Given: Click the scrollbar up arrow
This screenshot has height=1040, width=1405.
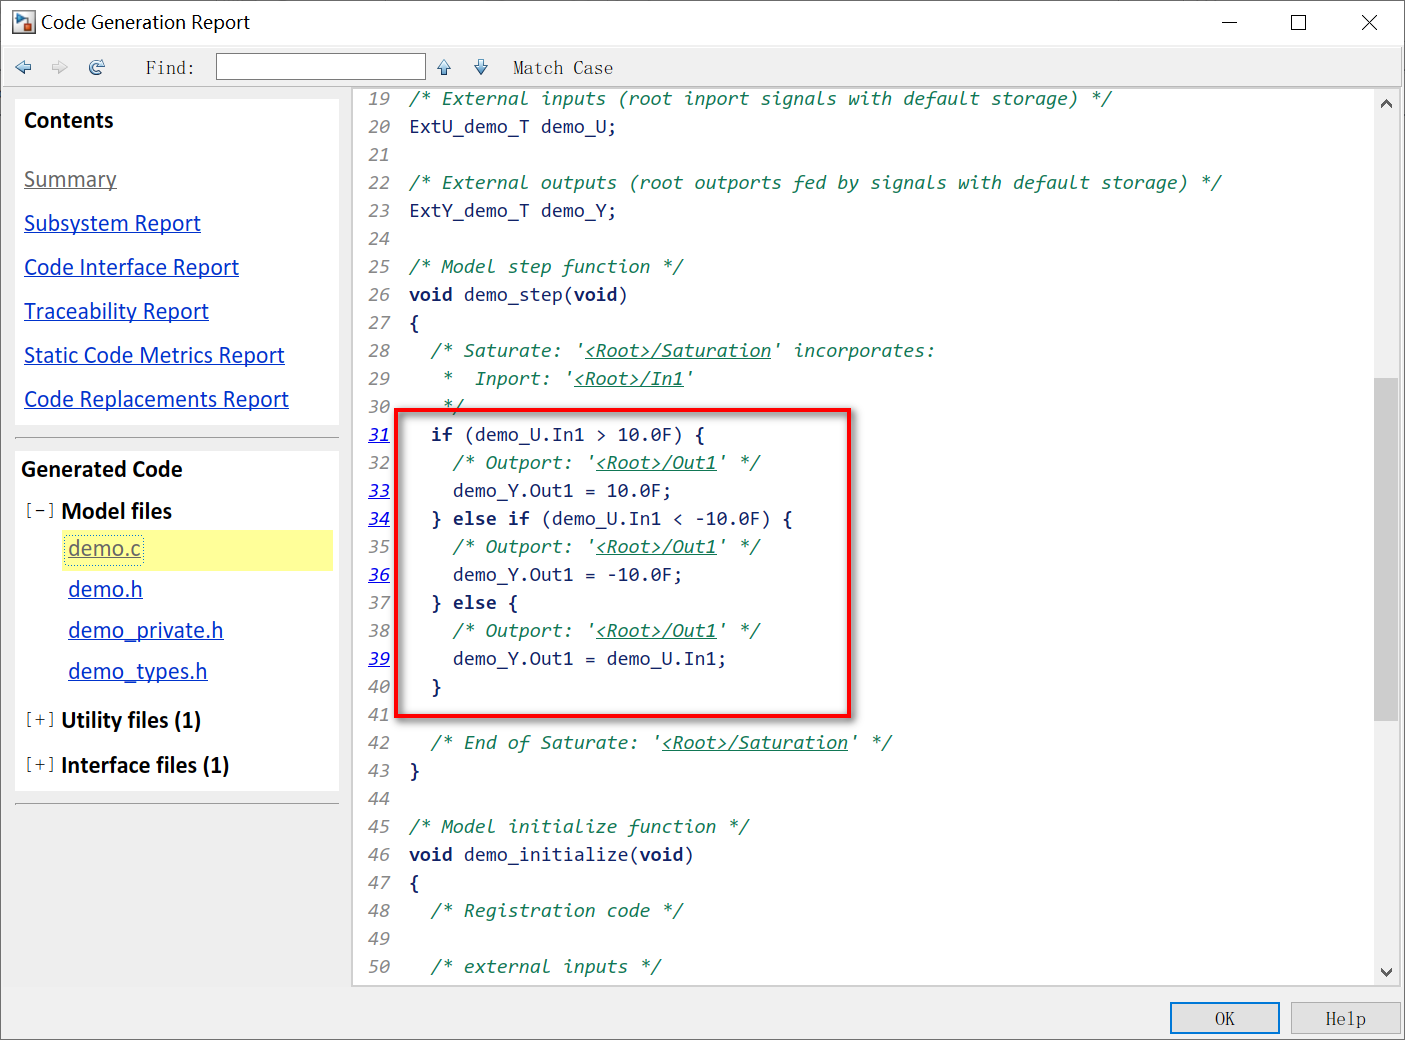Looking at the screenshot, I should pyautogui.click(x=1386, y=104).
